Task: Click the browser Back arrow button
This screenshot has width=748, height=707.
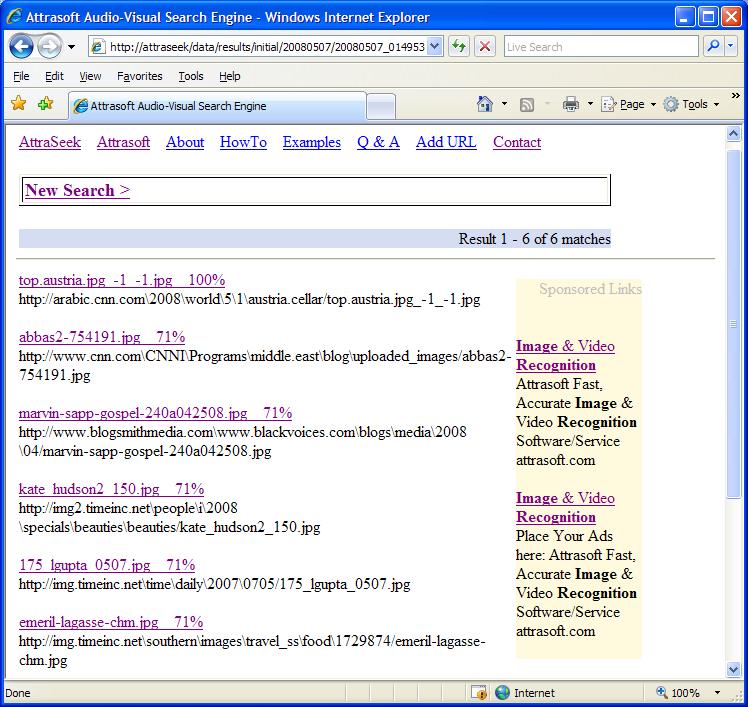Action: (x=21, y=47)
